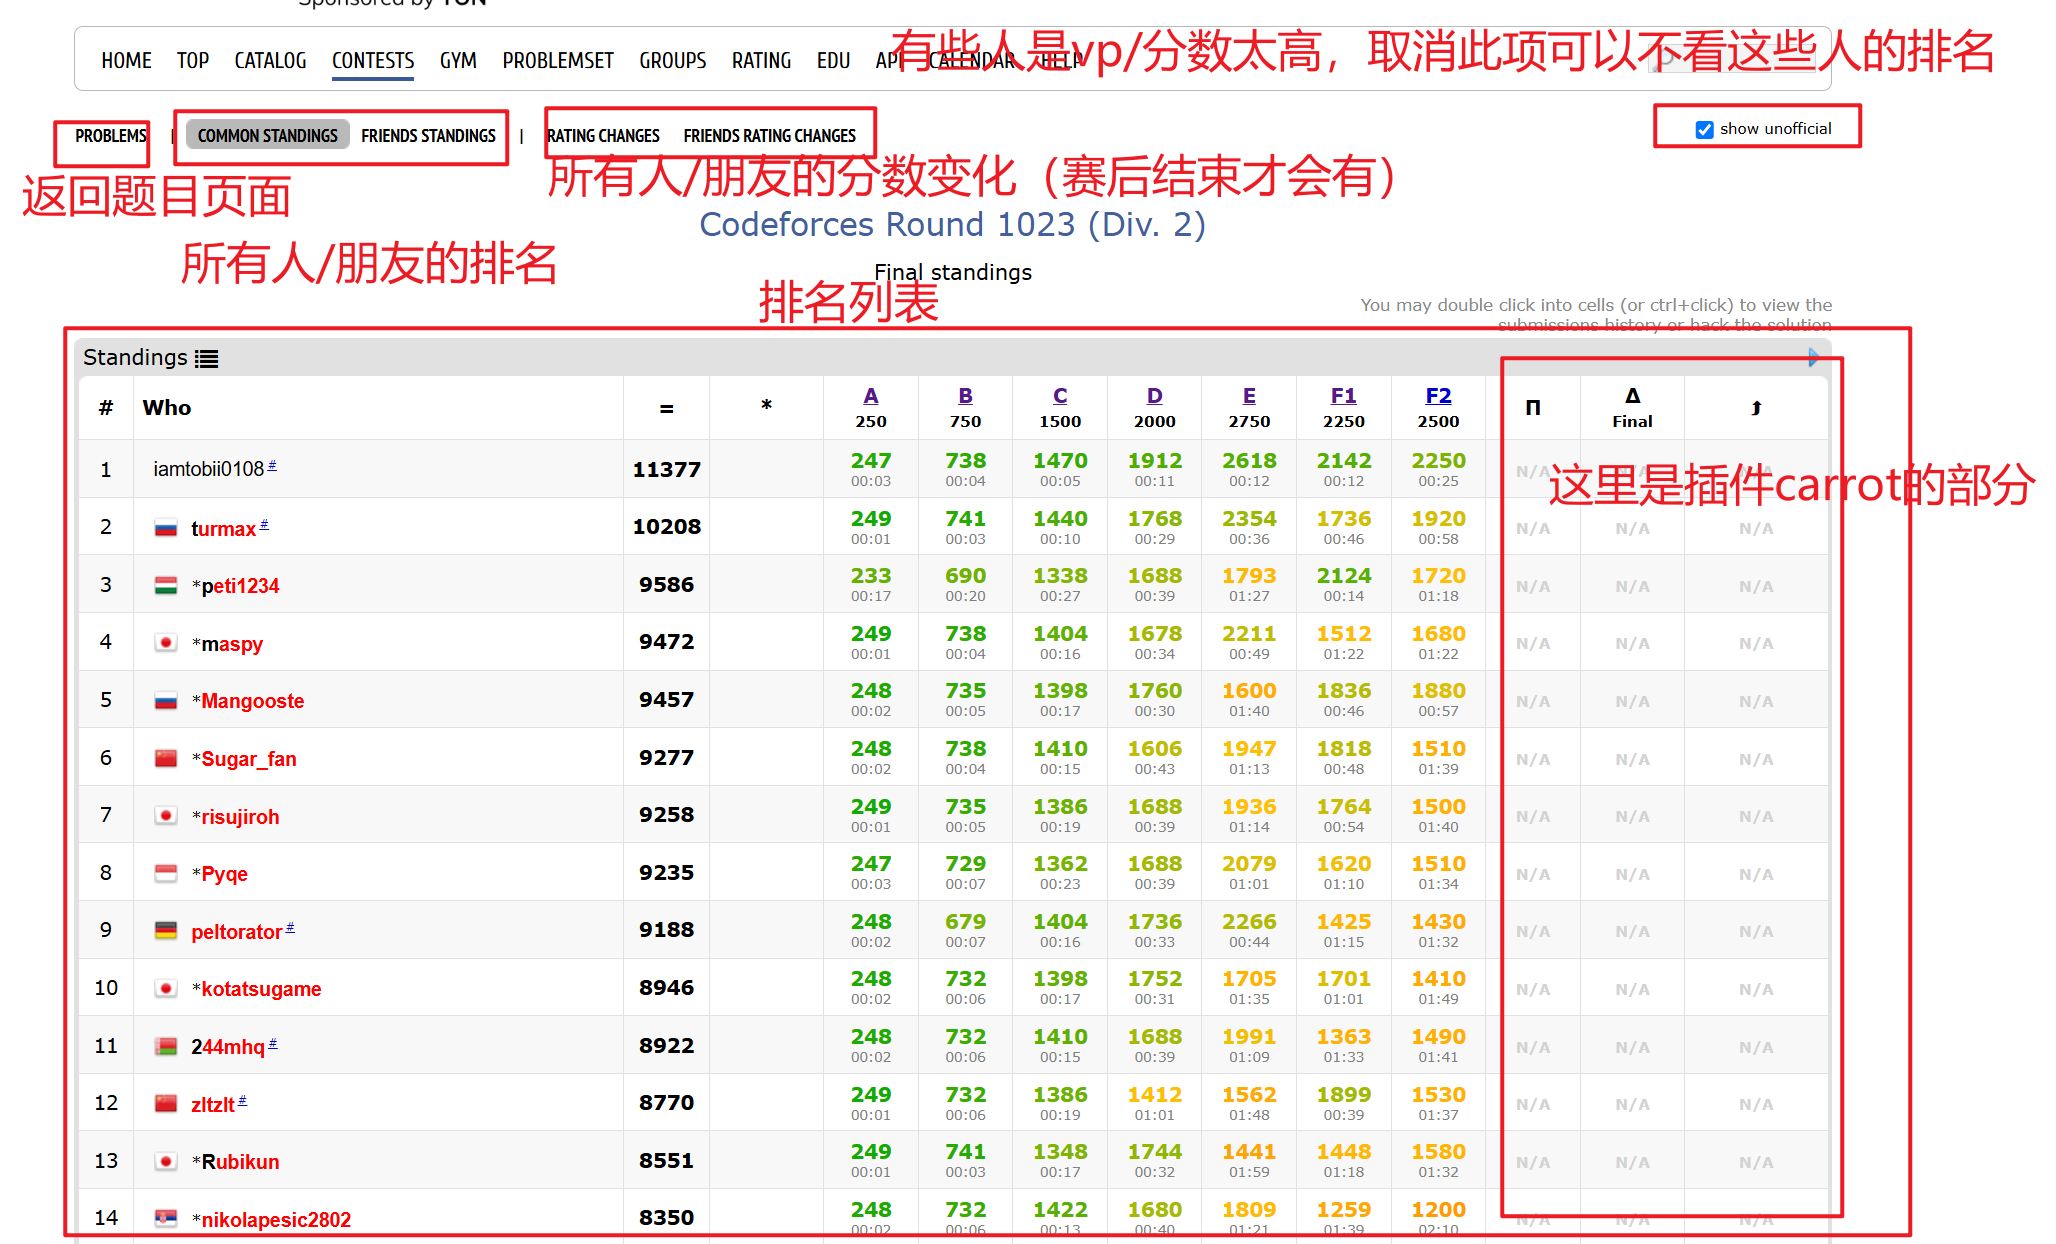Open the CONTESTS menu item
This screenshot has height=1244, width=2056.
pyautogui.click(x=372, y=60)
